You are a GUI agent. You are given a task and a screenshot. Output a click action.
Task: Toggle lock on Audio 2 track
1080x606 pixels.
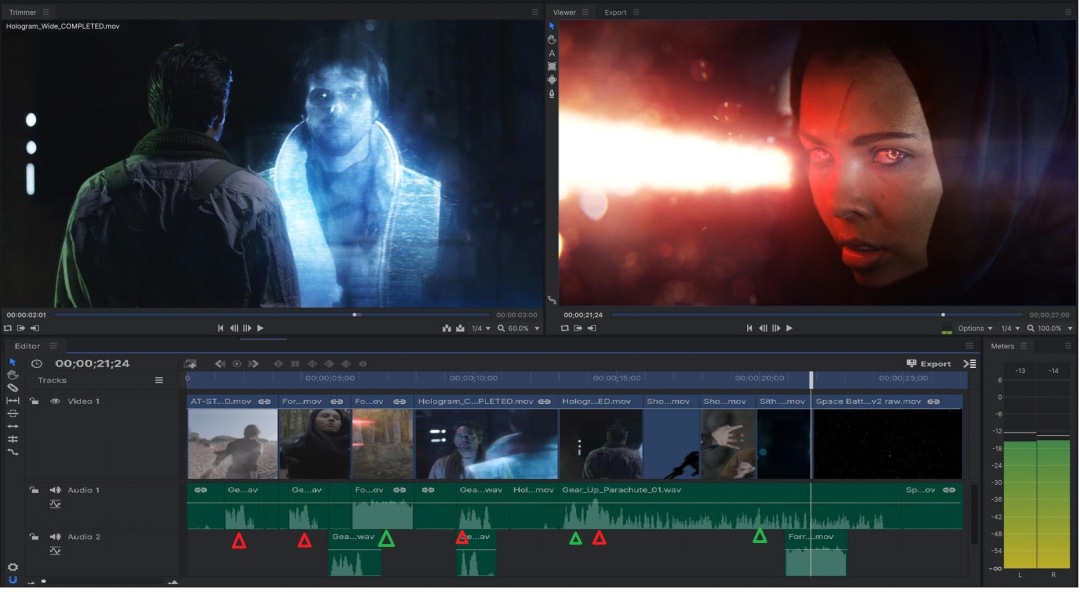pos(34,536)
